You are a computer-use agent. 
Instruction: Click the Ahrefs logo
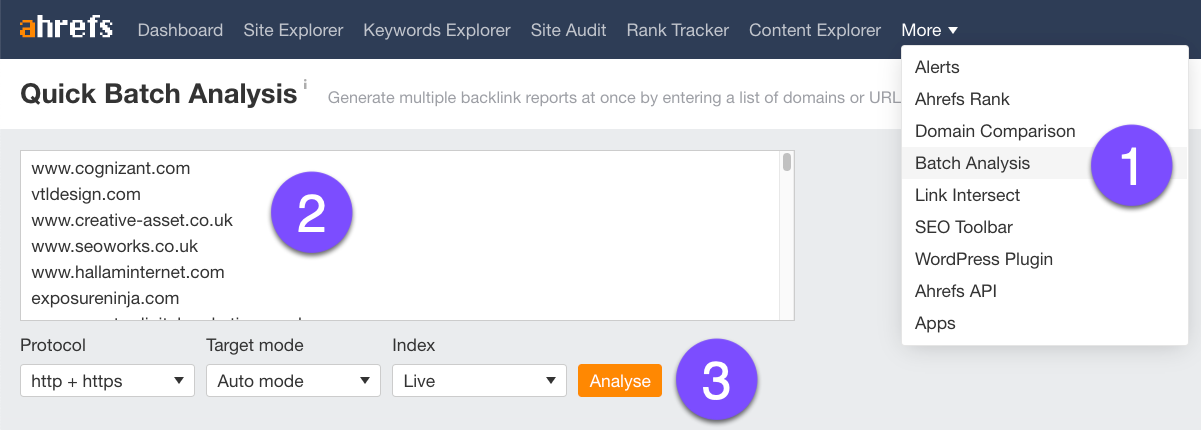tap(66, 28)
